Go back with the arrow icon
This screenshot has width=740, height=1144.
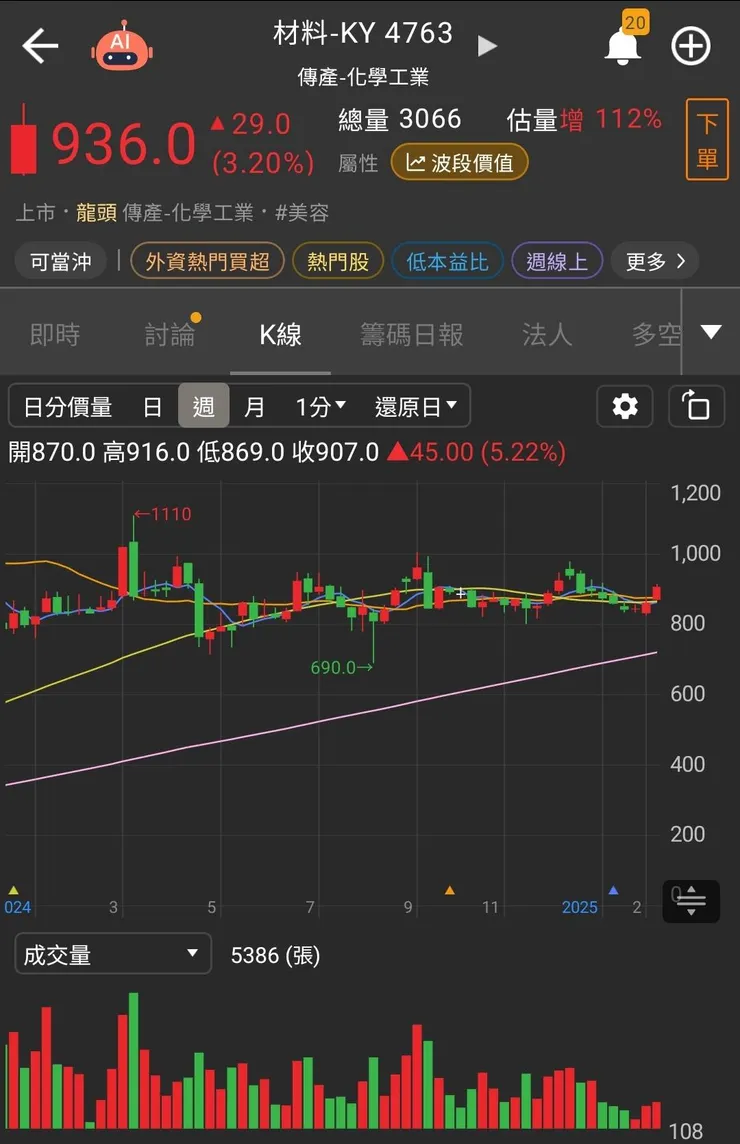pyautogui.click(x=40, y=46)
